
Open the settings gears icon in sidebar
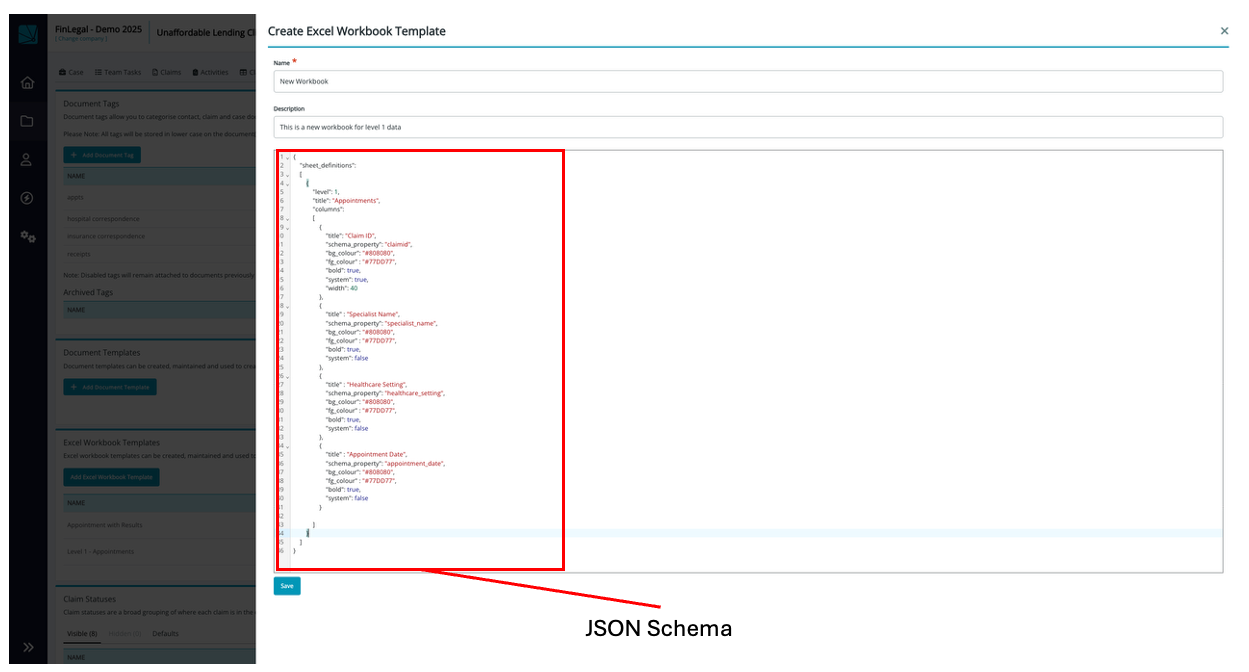27,237
